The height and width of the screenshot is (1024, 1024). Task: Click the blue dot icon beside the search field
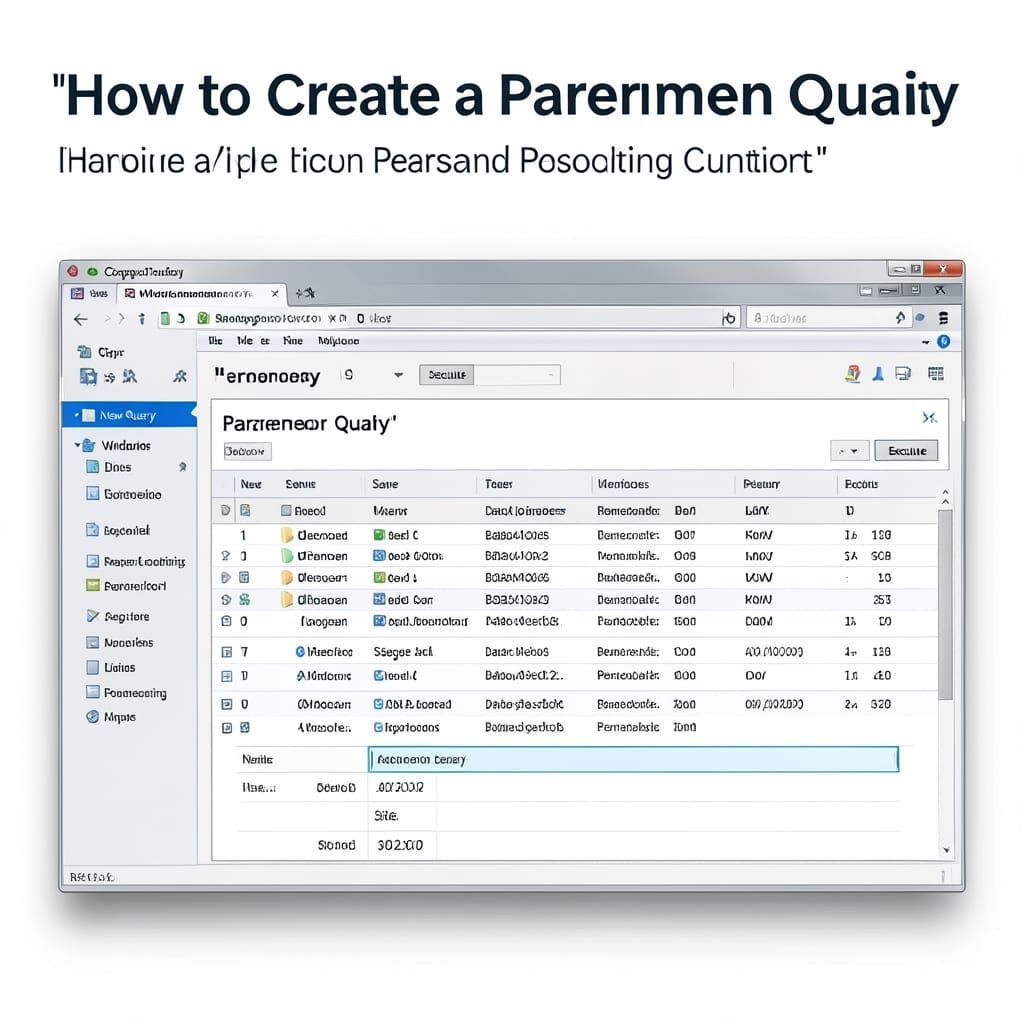[x=920, y=317]
